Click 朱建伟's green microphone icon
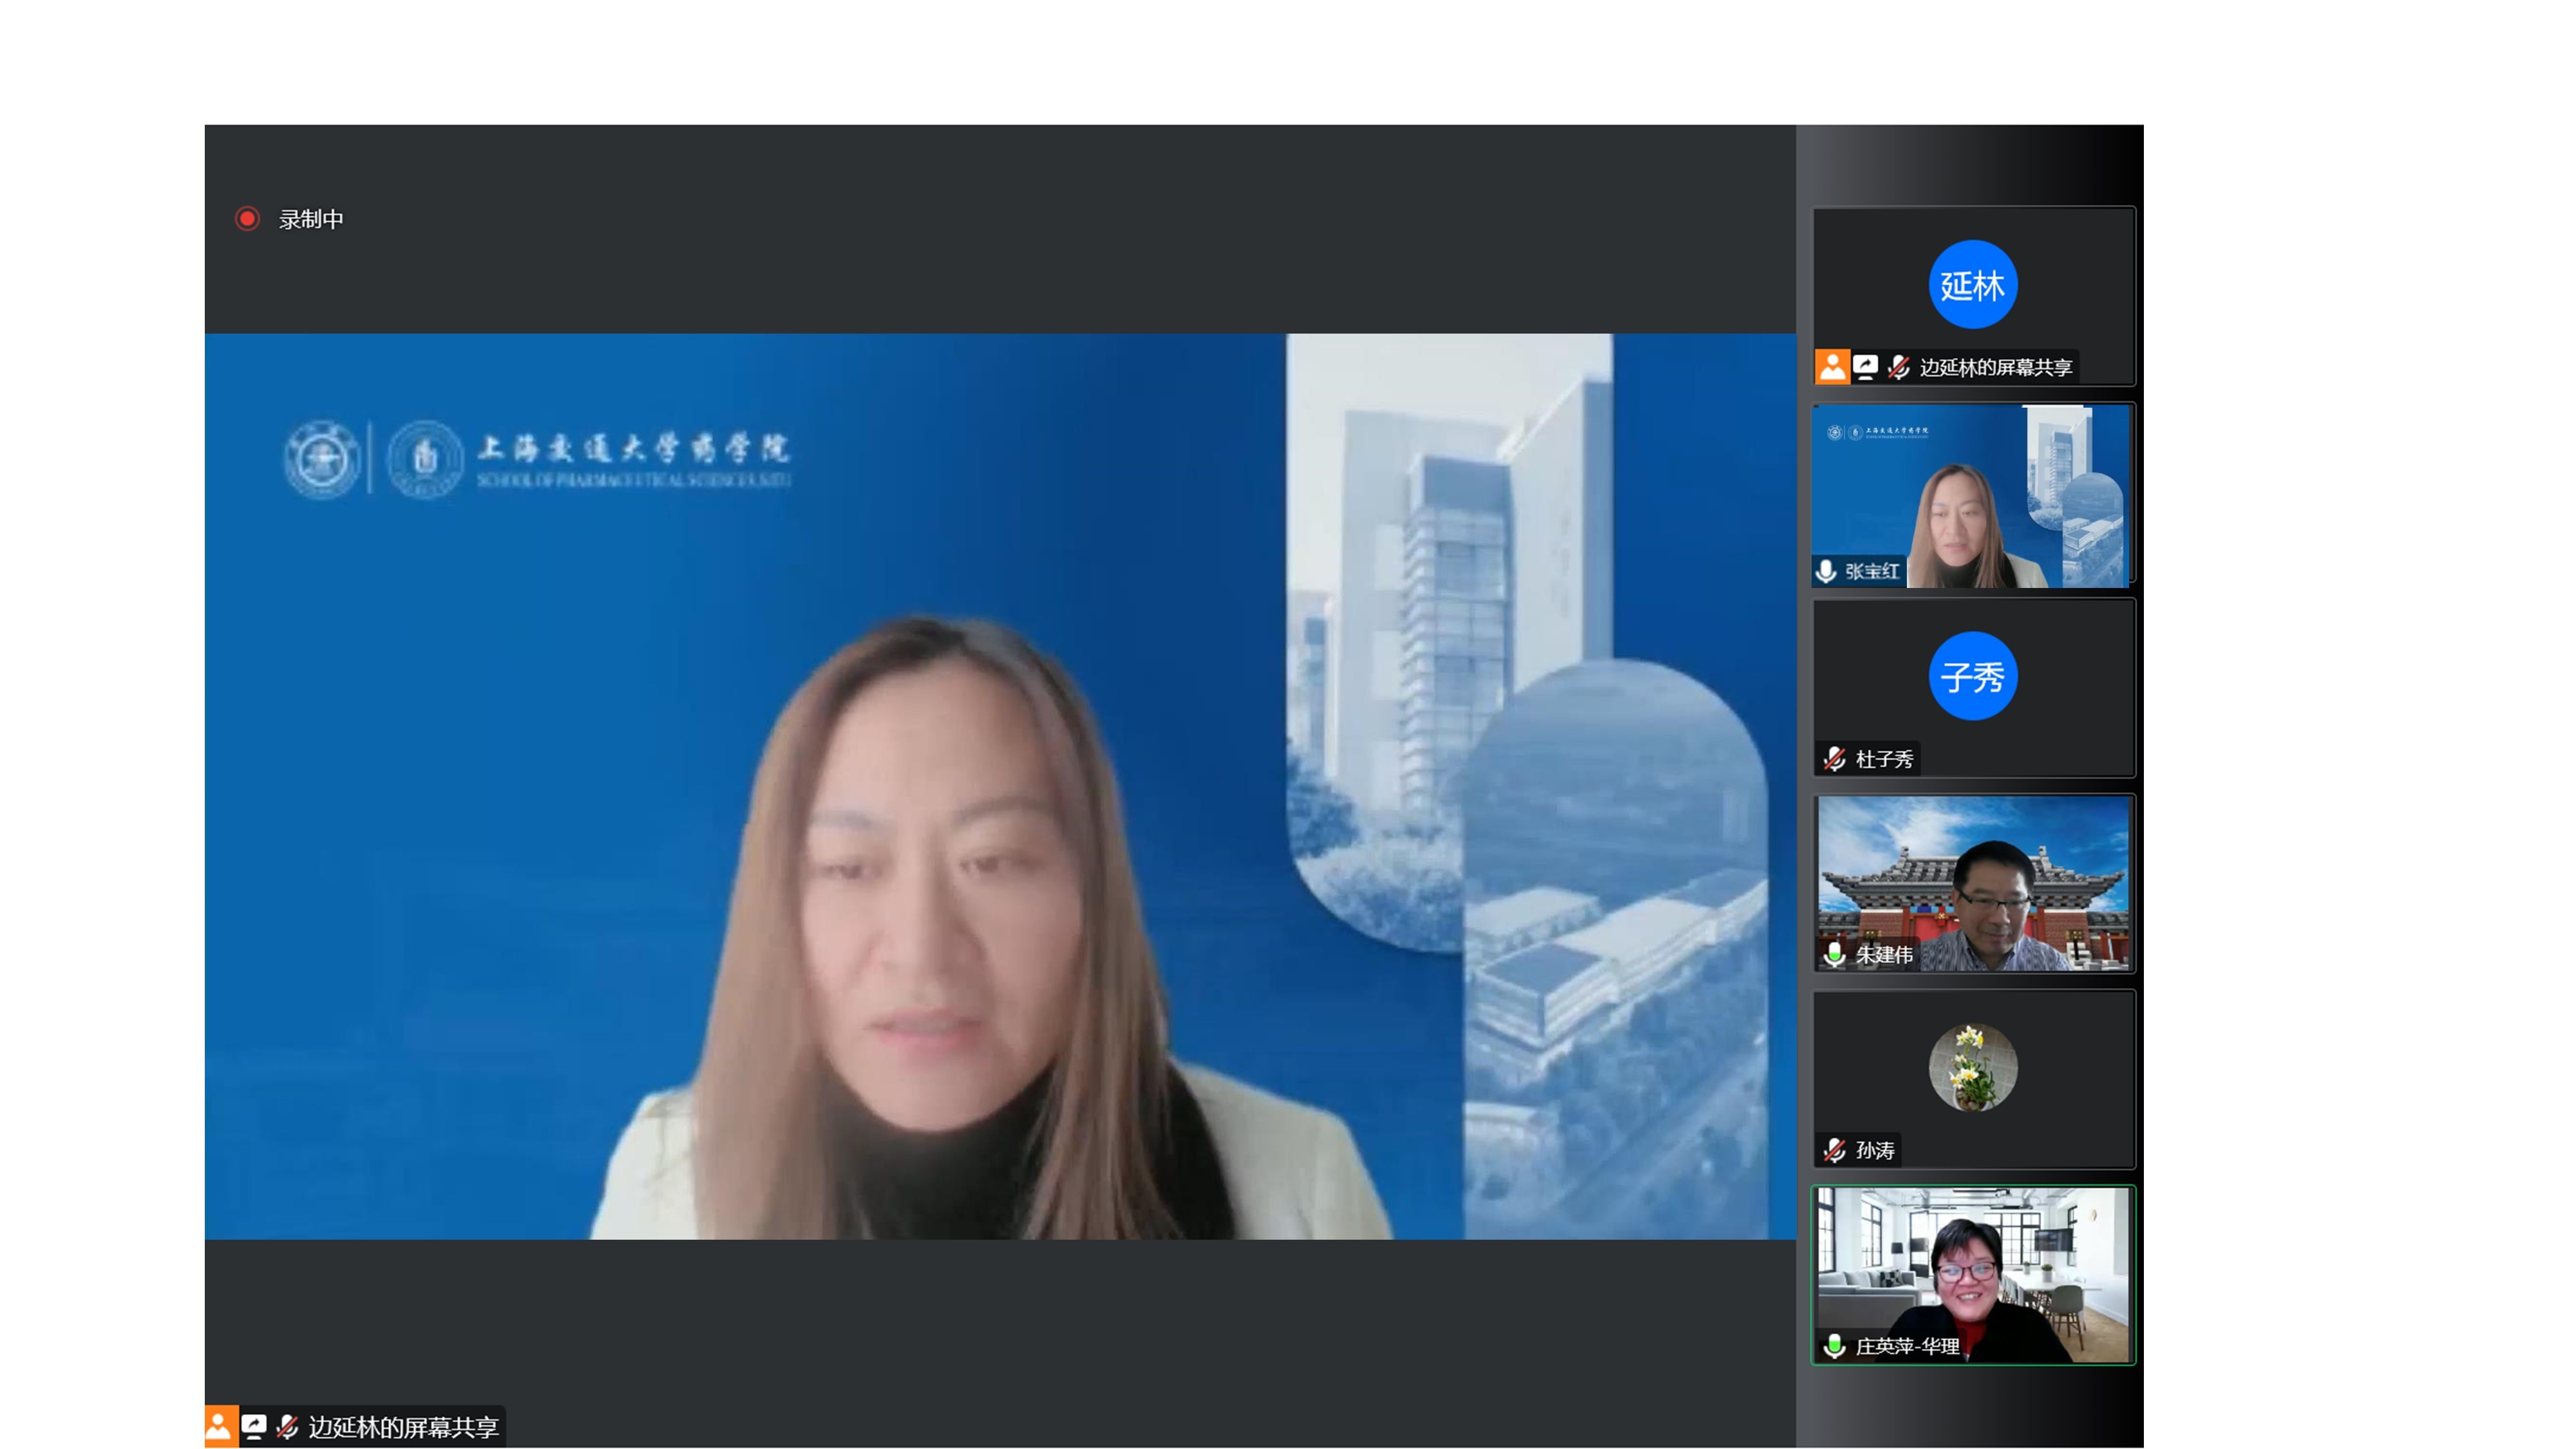2576x1449 pixels. [1834, 954]
